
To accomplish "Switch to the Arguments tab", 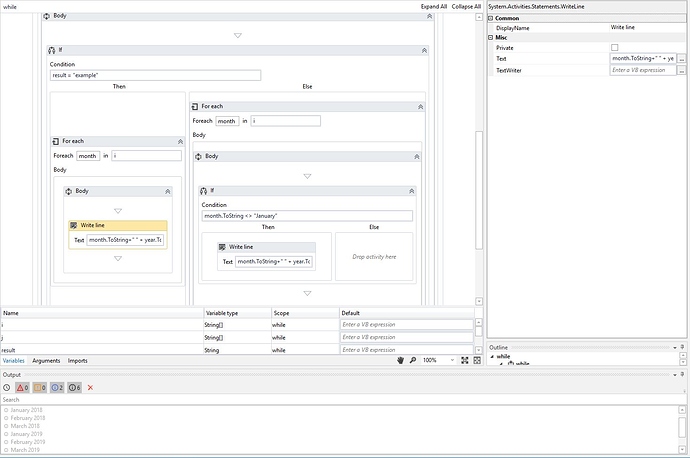I will [x=46, y=361].
